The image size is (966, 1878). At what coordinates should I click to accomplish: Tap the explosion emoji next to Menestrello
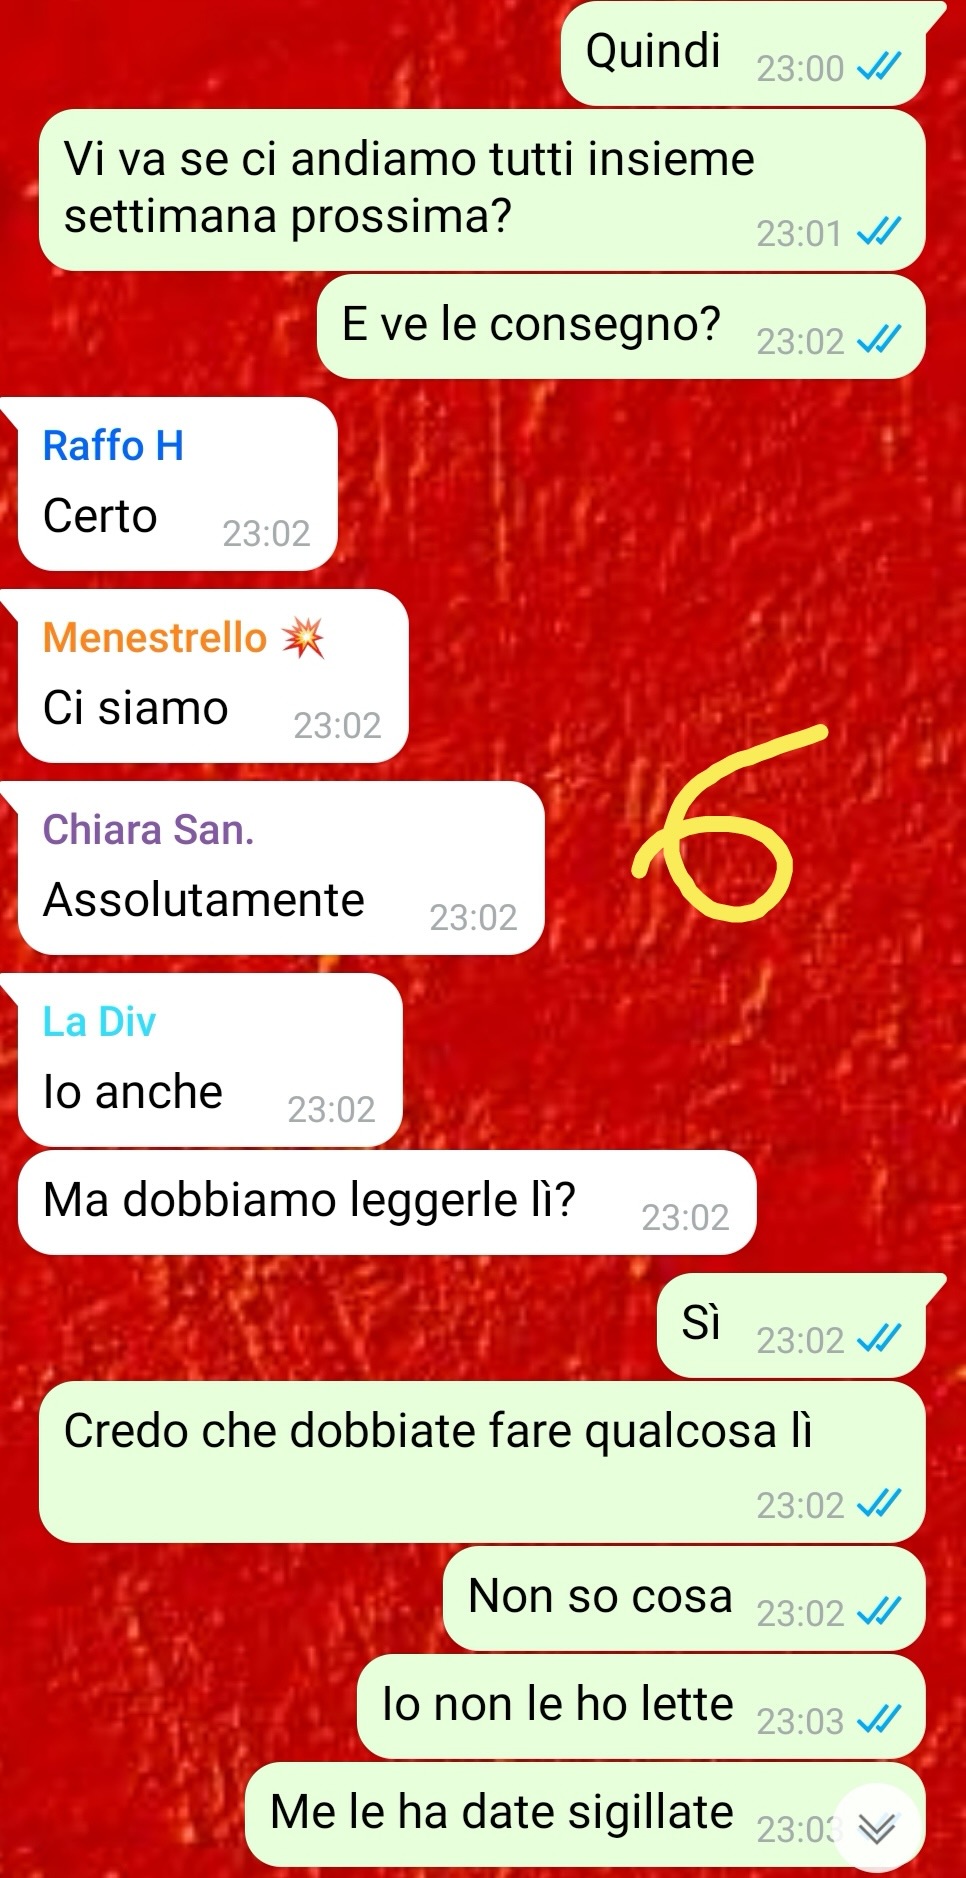click(x=303, y=638)
